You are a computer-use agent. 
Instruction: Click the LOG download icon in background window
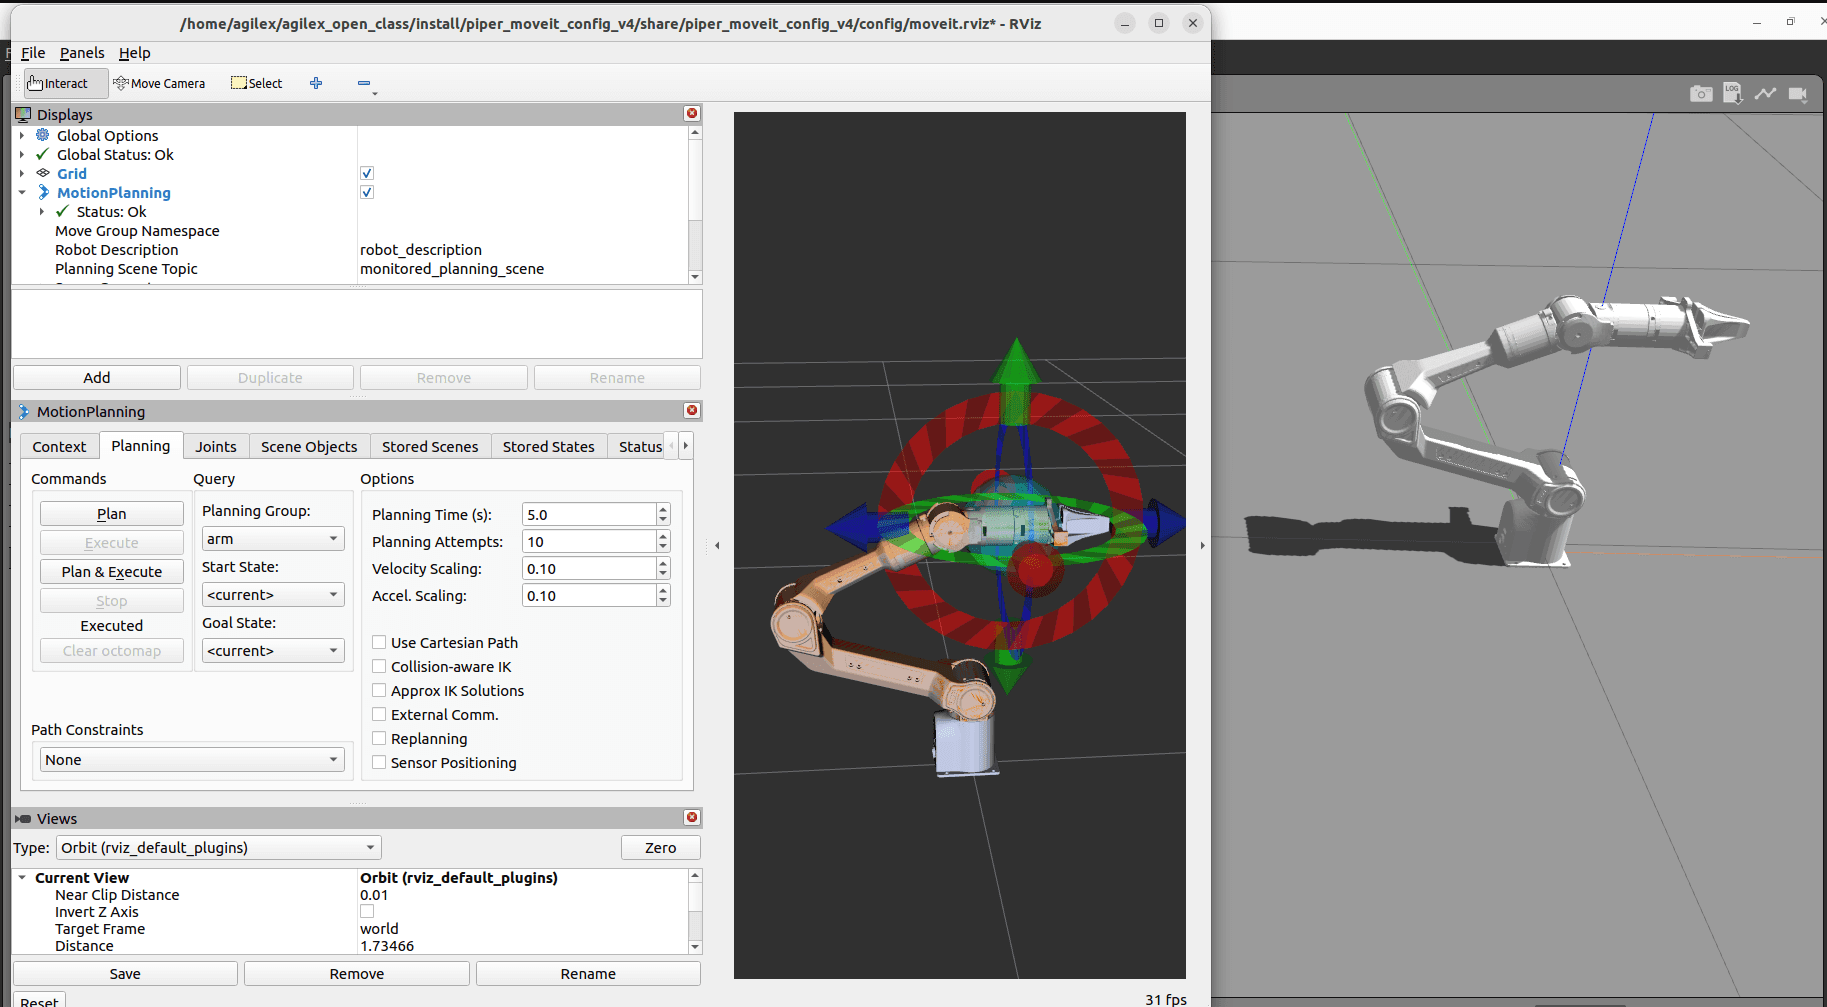point(1733,94)
